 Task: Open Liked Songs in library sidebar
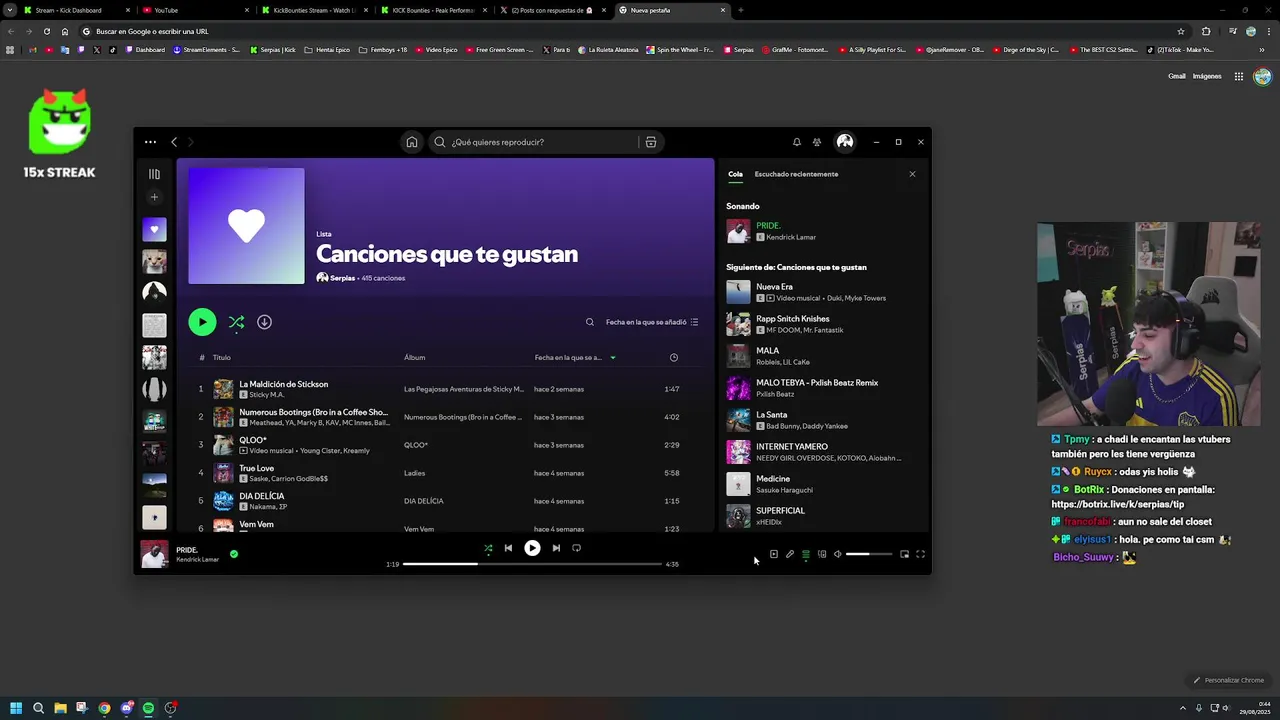154,230
